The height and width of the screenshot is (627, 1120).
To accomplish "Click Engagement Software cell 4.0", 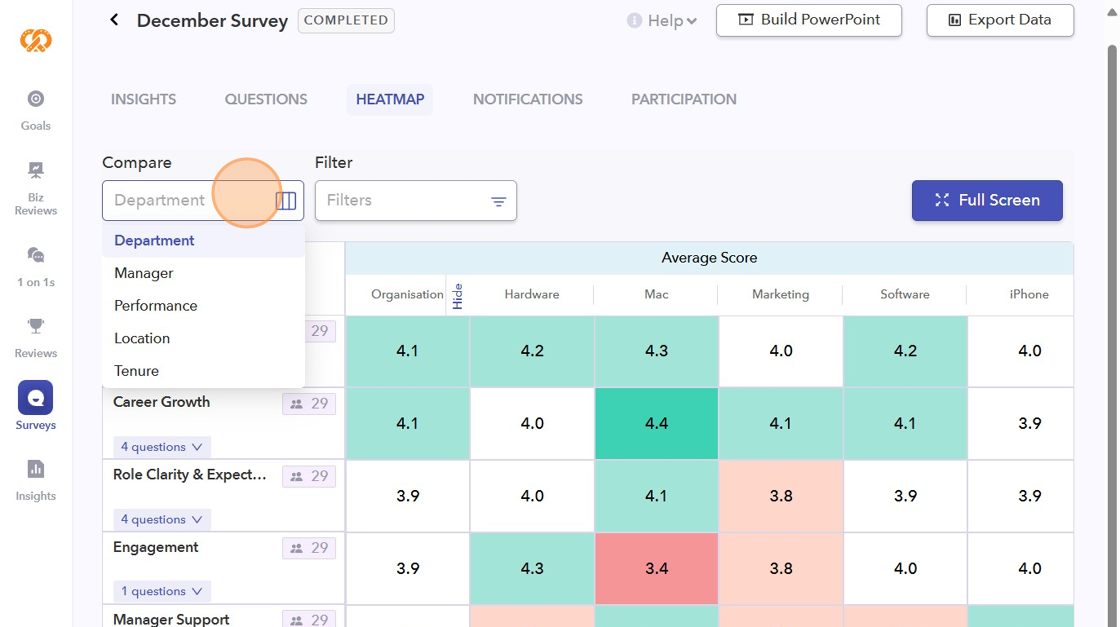I will [905, 568].
